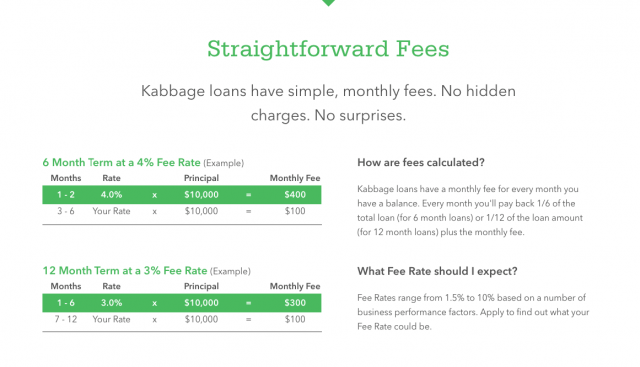This screenshot has width=640, height=367.
Task: Click 'Principal' header in second table
Action: pos(201,286)
